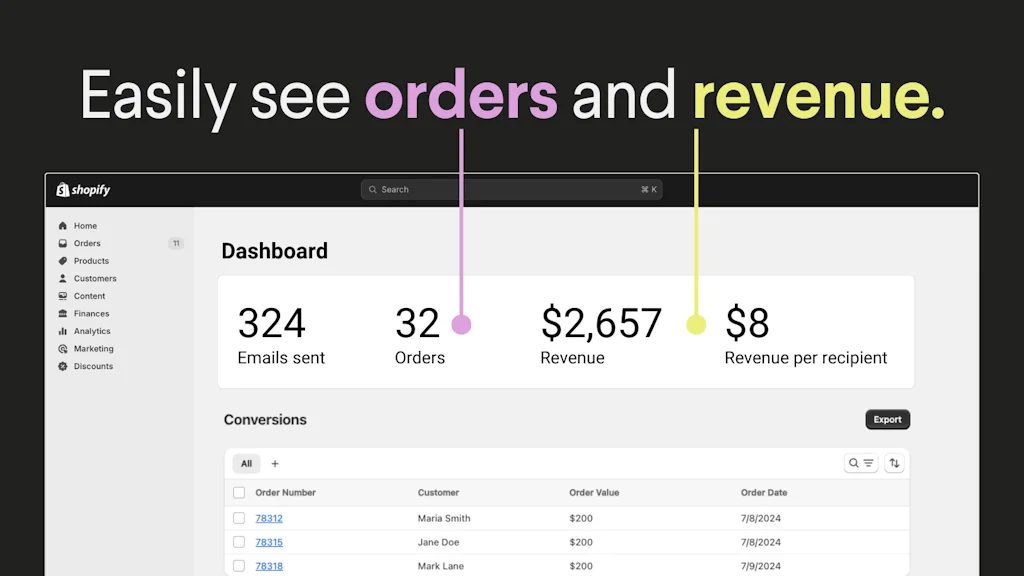Click inside the Search field
The height and width of the screenshot is (576, 1024).
point(511,189)
